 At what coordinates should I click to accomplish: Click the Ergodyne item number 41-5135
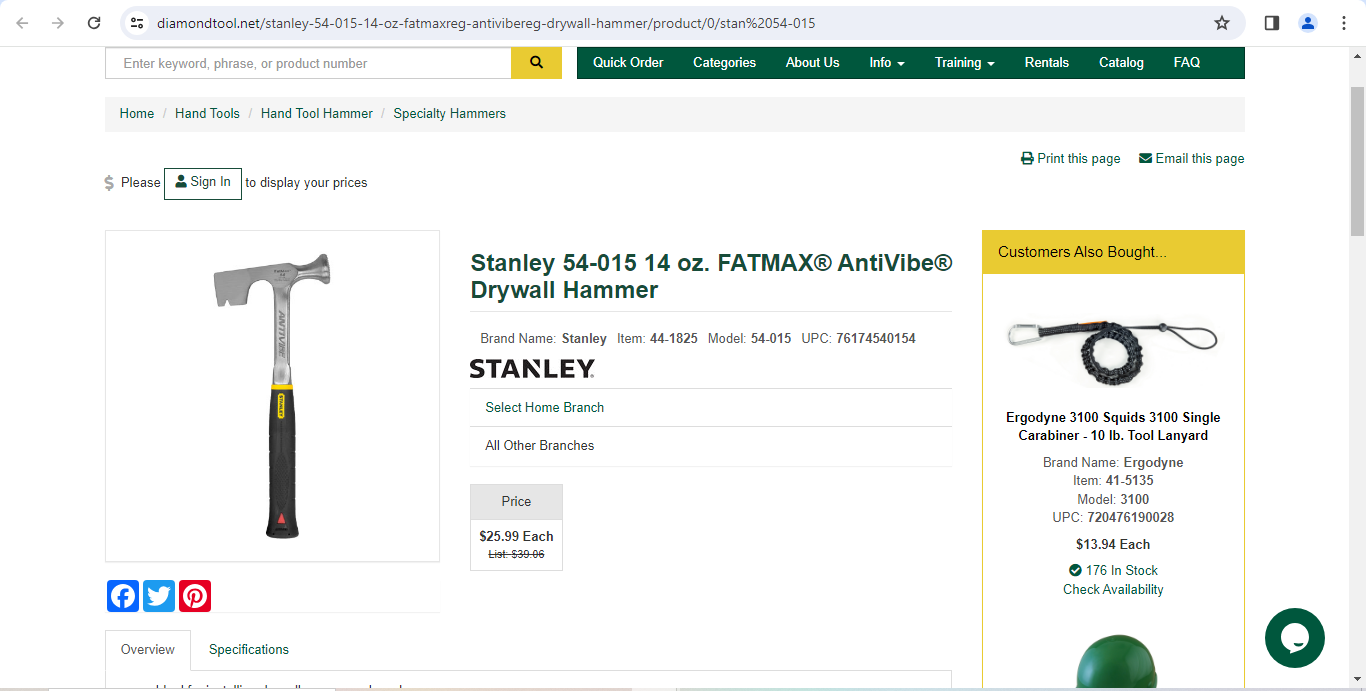1129,481
